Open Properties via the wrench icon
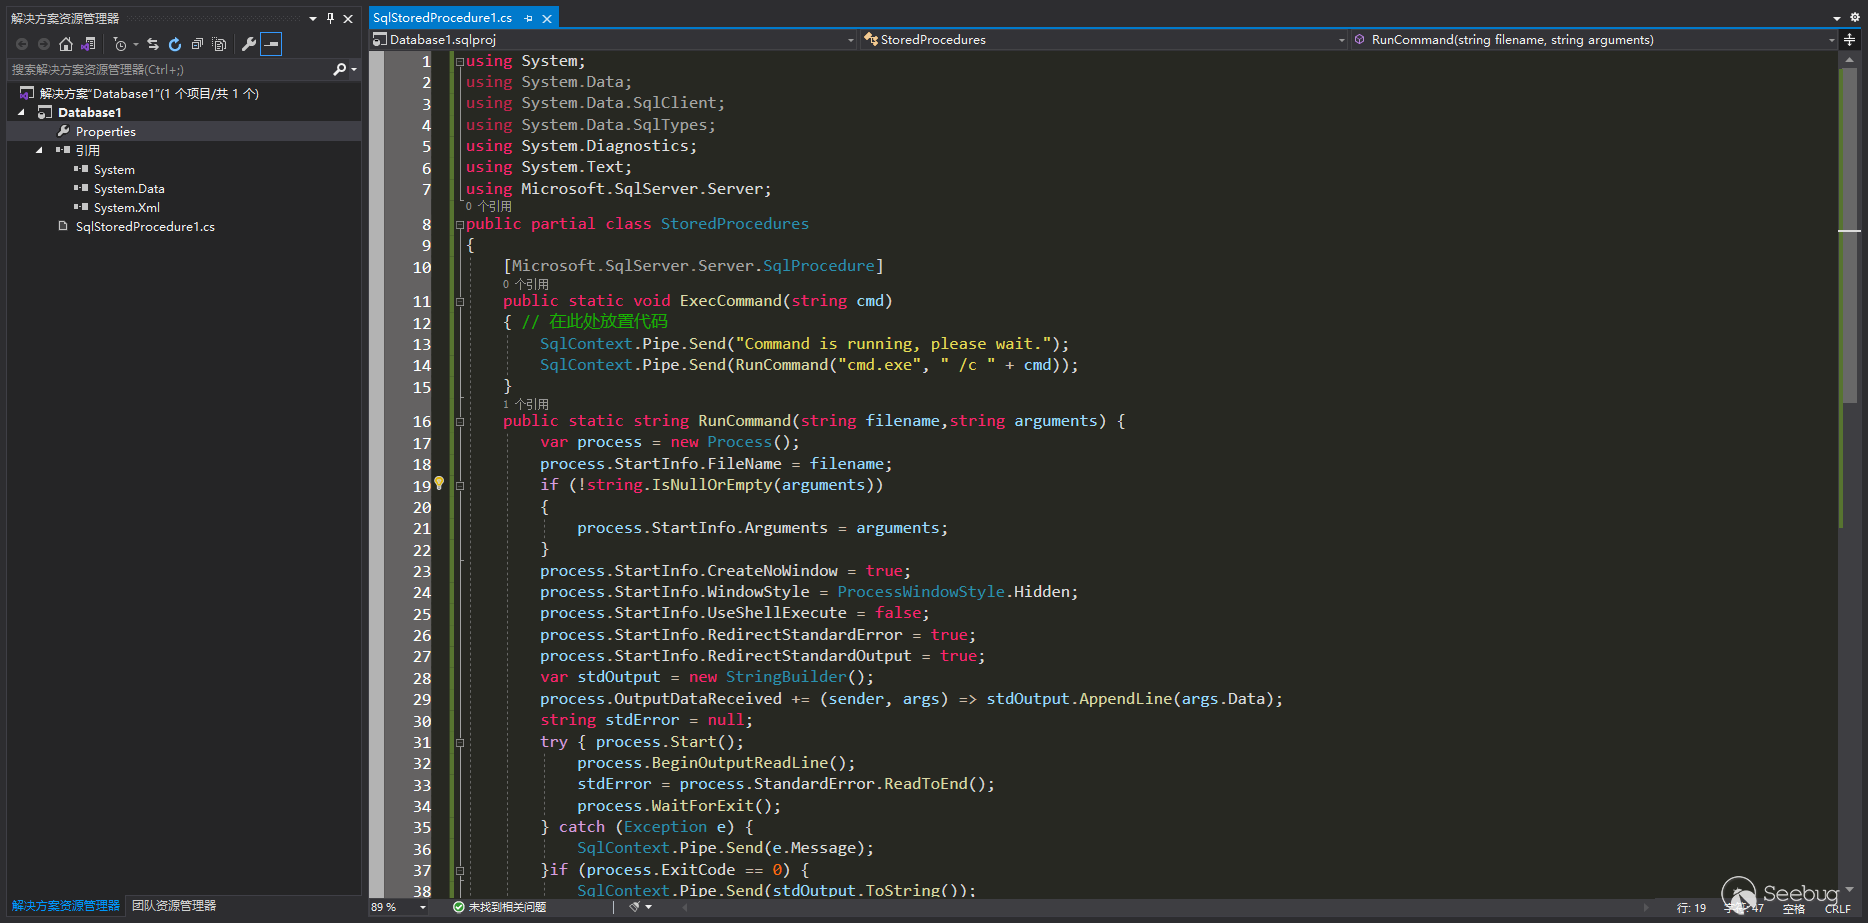This screenshot has height=923, width=1868. click(248, 44)
